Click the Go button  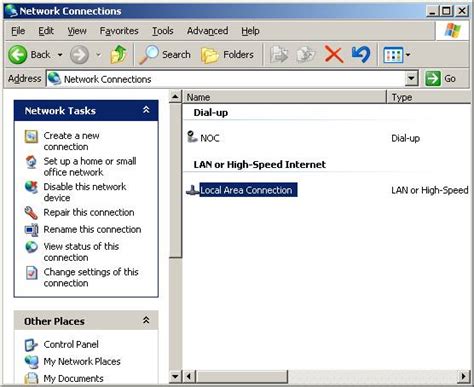[440, 79]
